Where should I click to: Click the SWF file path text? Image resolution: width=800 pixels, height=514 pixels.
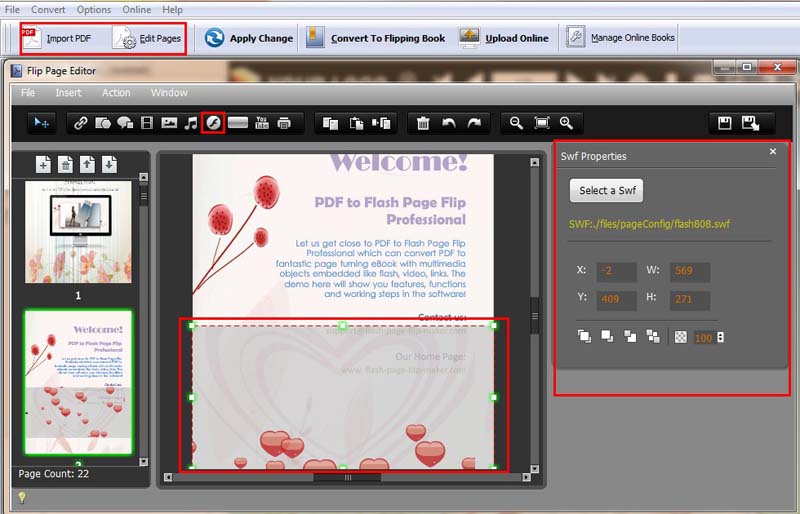tap(649, 224)
